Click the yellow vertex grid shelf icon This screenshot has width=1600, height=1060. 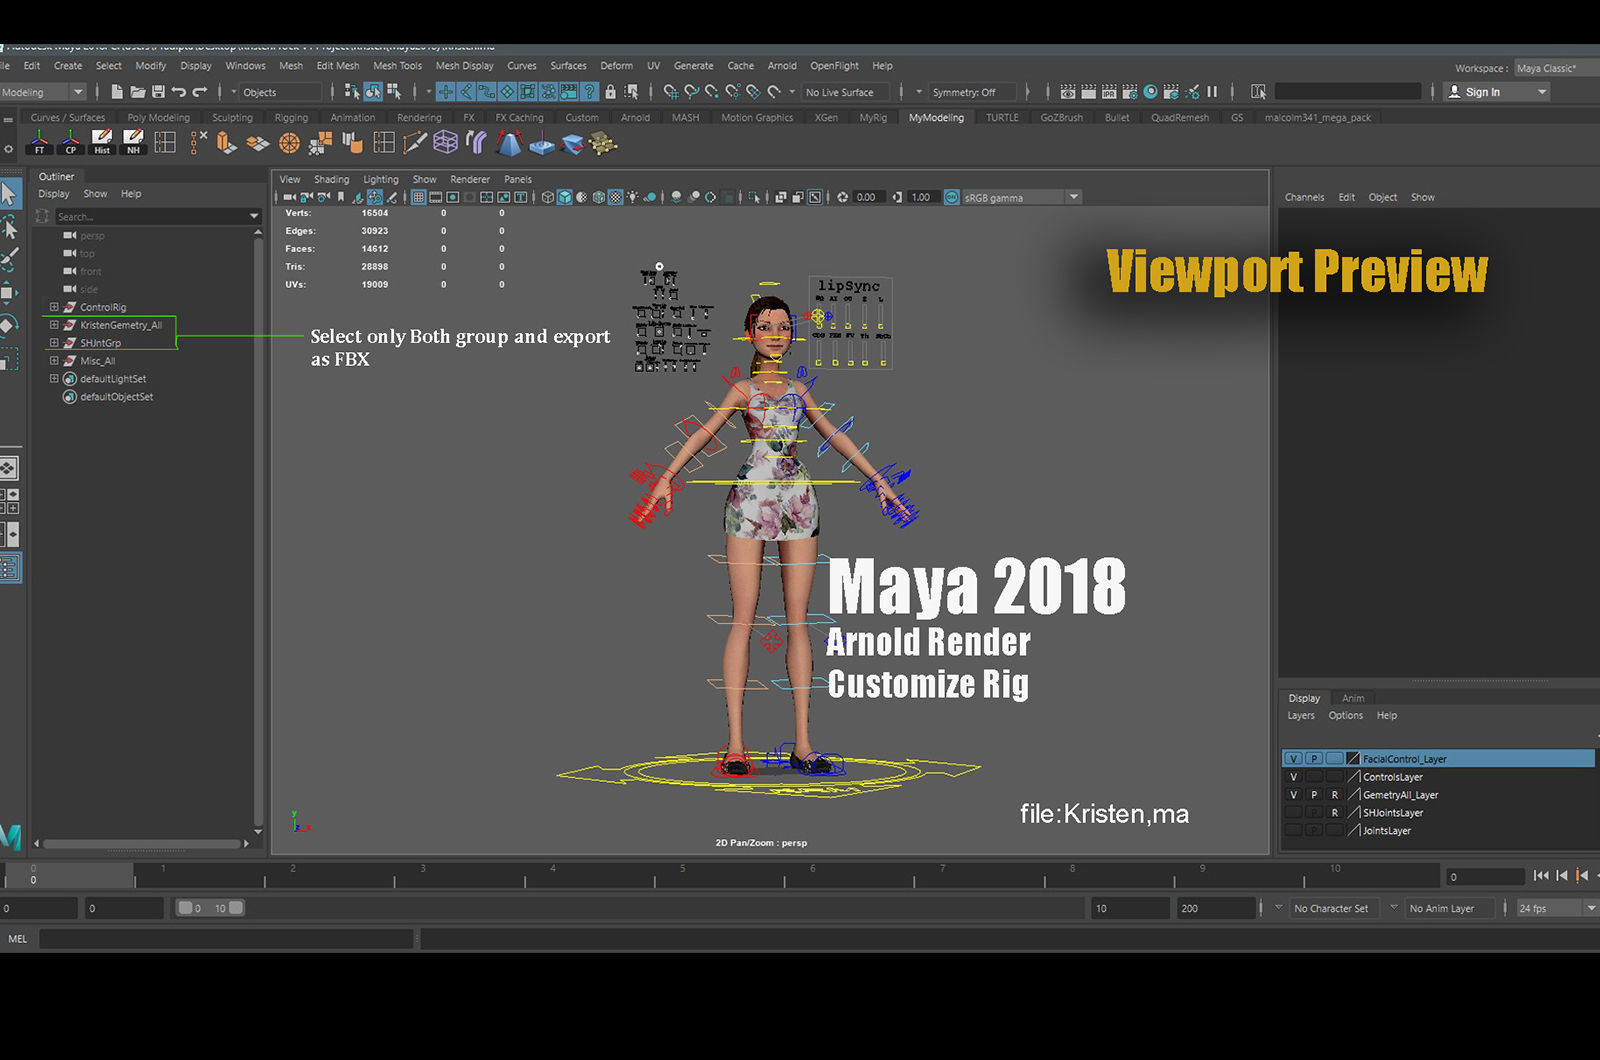coord(602,143)
